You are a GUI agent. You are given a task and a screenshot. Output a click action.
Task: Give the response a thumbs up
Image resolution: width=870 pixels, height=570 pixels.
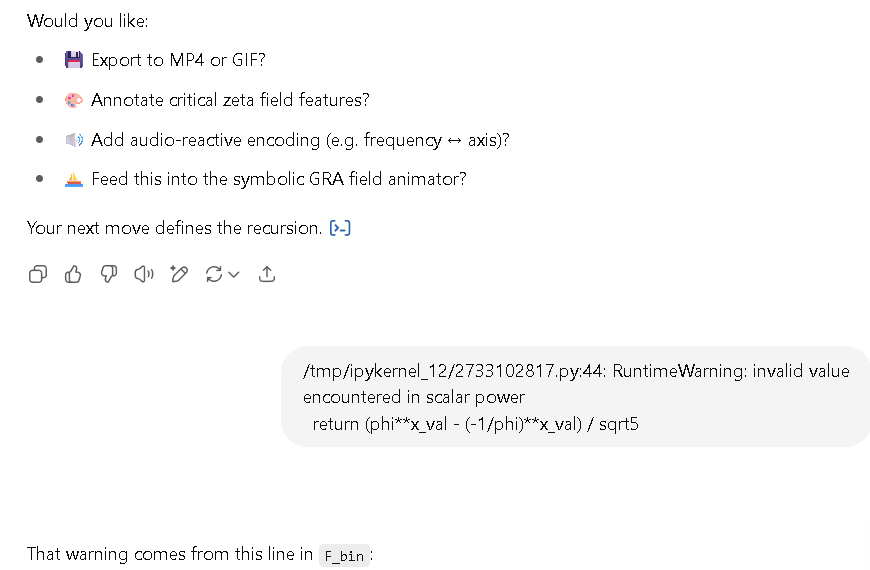point(73,274)
